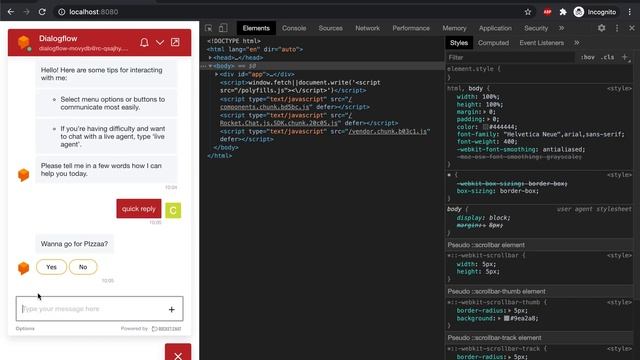Expand the div id app node
This screenshot has width=640, height=360.
click(x=217, y=74)
